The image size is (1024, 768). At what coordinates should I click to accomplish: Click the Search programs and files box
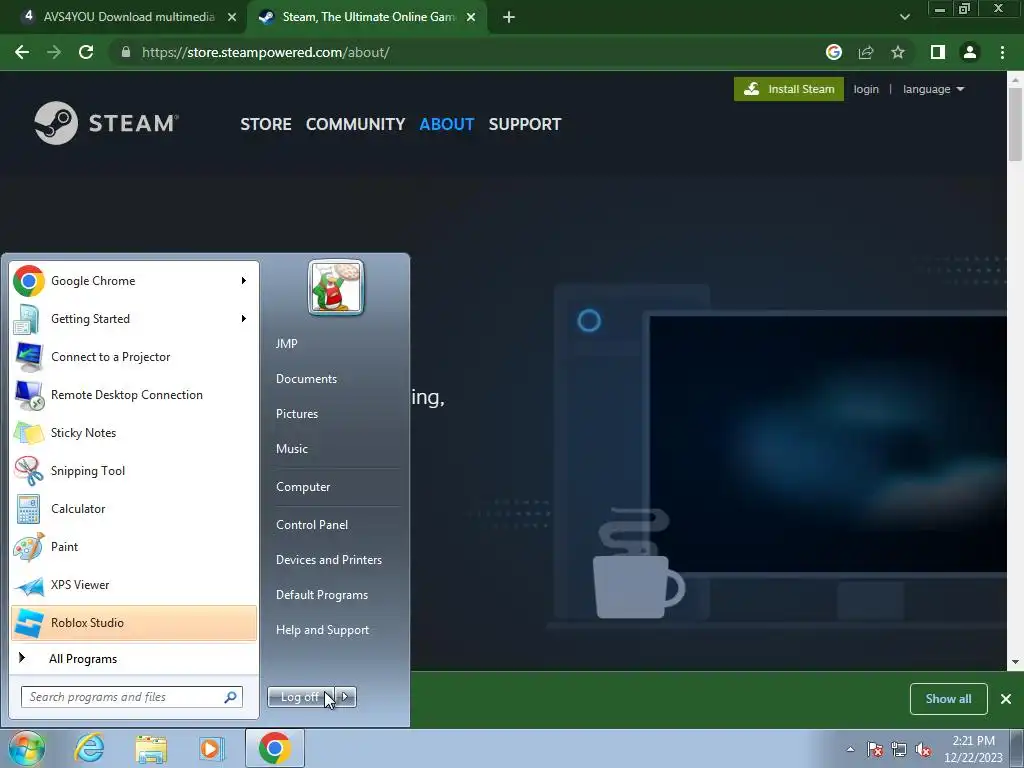pos(132,697)
